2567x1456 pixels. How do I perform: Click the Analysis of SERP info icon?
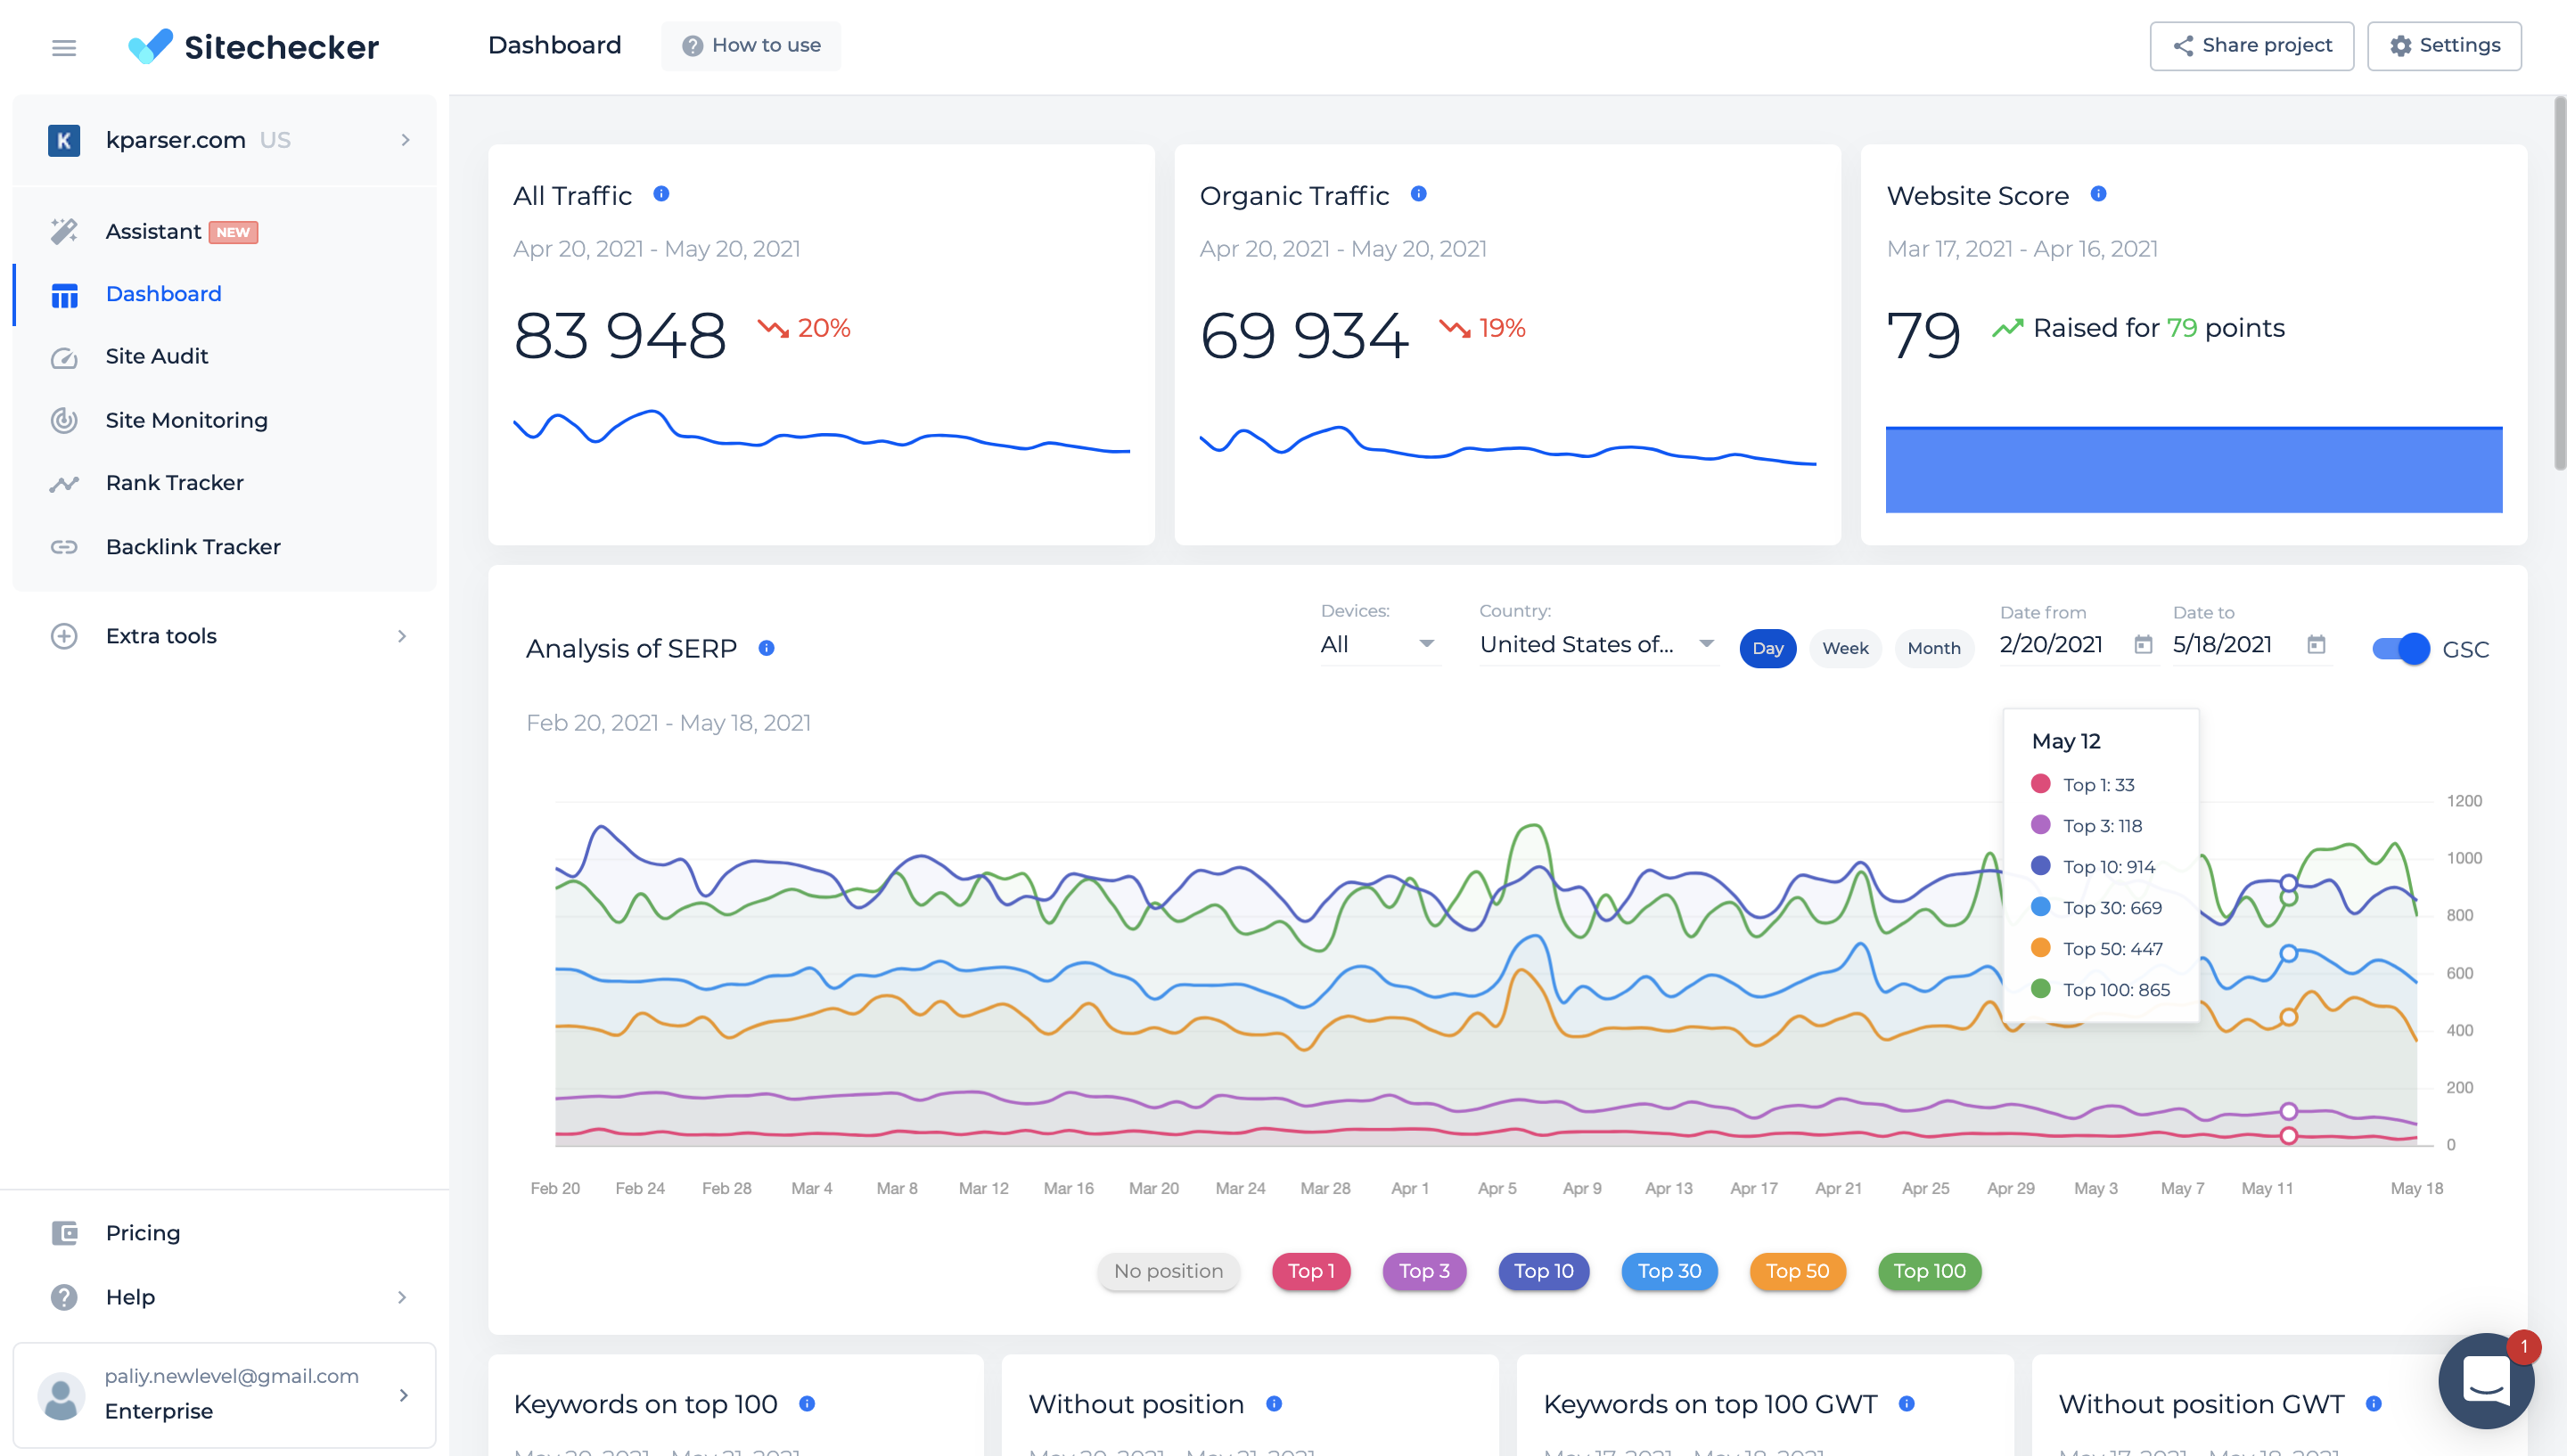point(766,648)
